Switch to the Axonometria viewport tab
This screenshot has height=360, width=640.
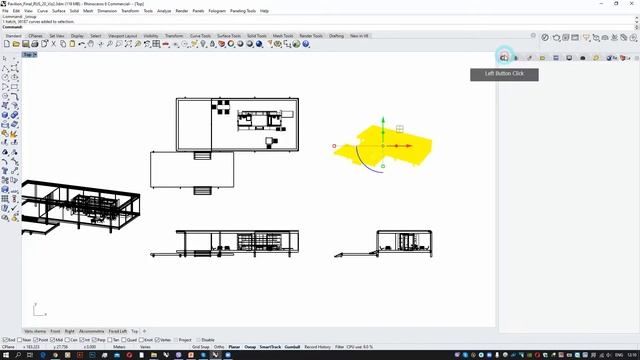(91, 331)
